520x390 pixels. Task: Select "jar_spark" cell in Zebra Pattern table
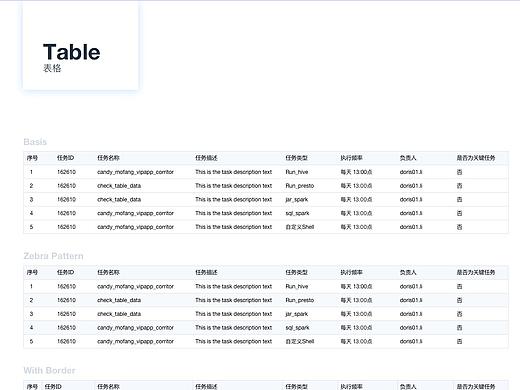pos(297,314)
